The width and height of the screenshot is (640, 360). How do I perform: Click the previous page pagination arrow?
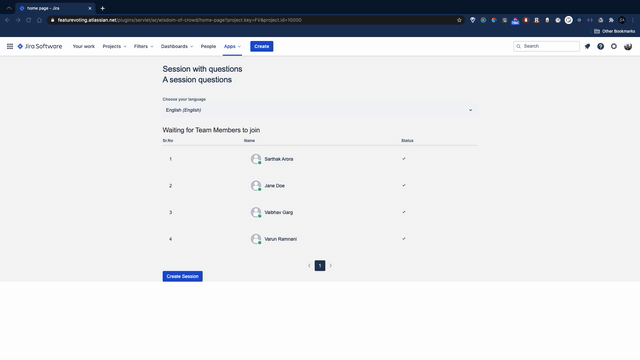[x=309, y=266]
